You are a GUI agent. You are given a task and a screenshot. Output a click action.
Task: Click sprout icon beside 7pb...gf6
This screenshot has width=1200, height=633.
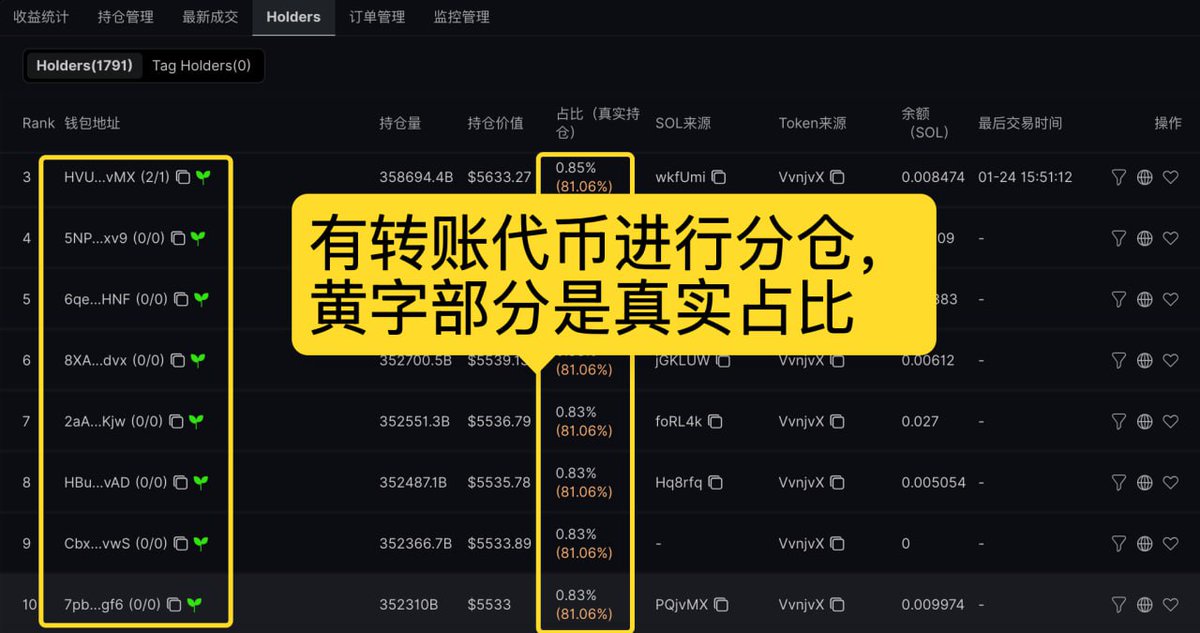[194, 604]
